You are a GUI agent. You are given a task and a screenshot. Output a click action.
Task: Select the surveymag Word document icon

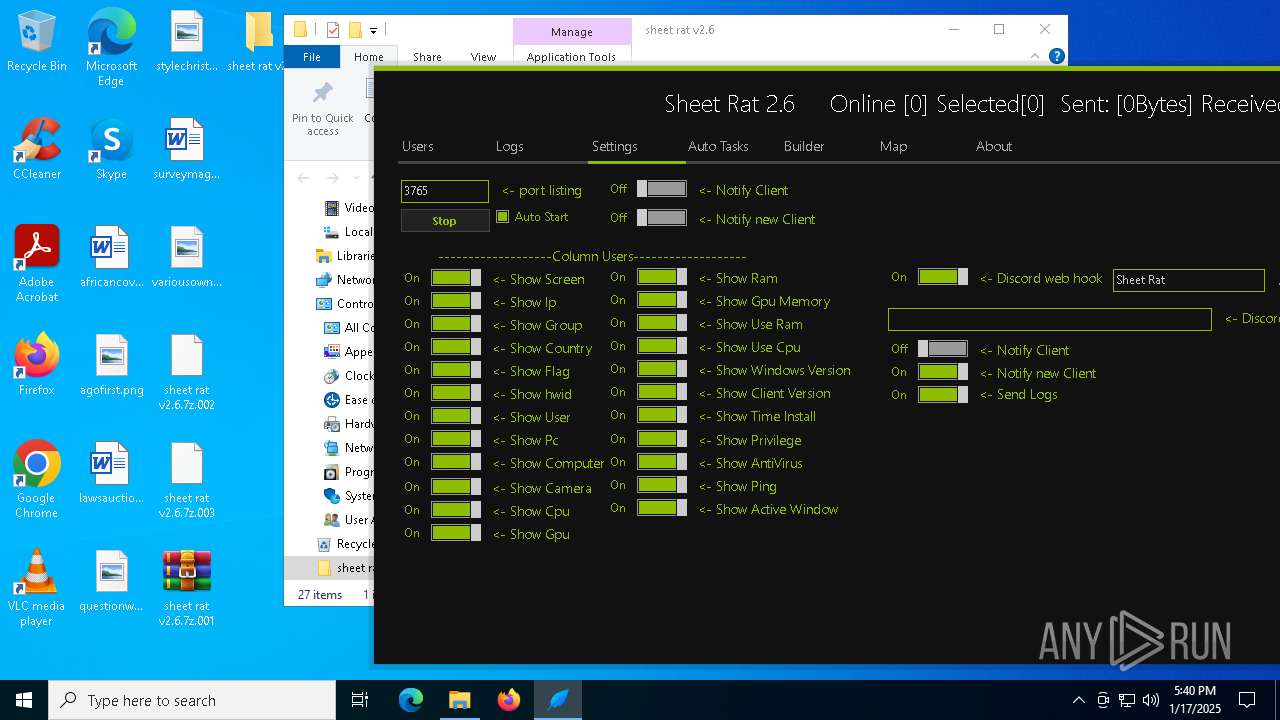pyautogui.click(x=187, y=149)
